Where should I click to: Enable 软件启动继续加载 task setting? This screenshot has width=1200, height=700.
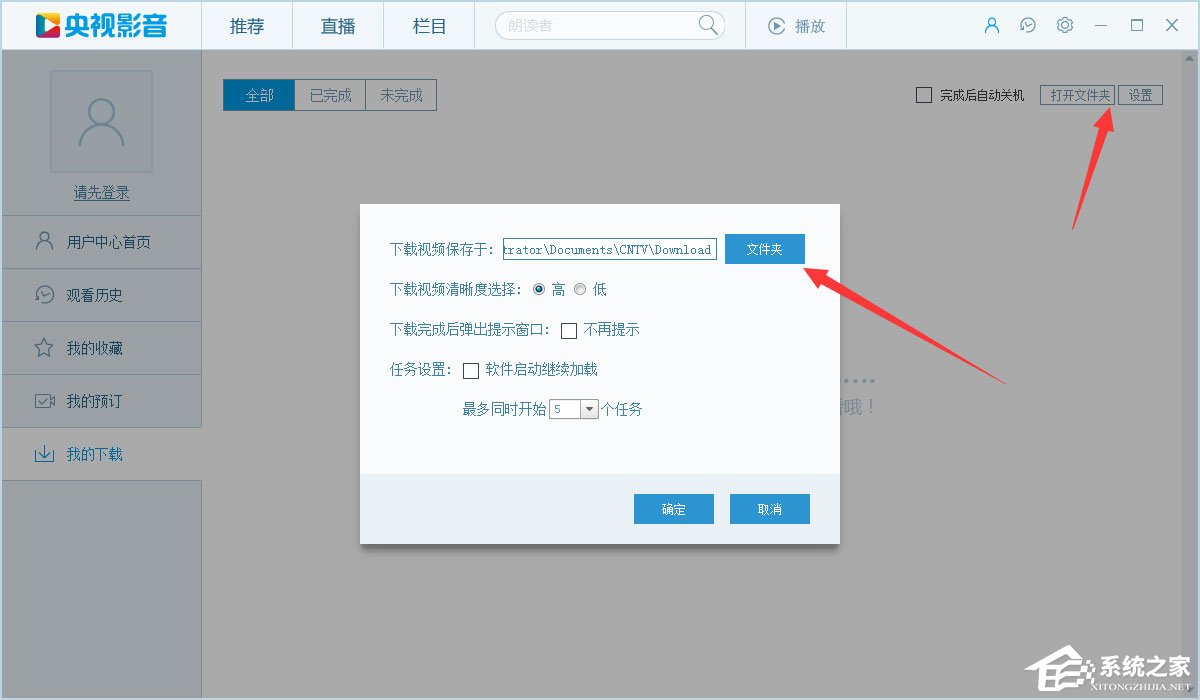471,370
